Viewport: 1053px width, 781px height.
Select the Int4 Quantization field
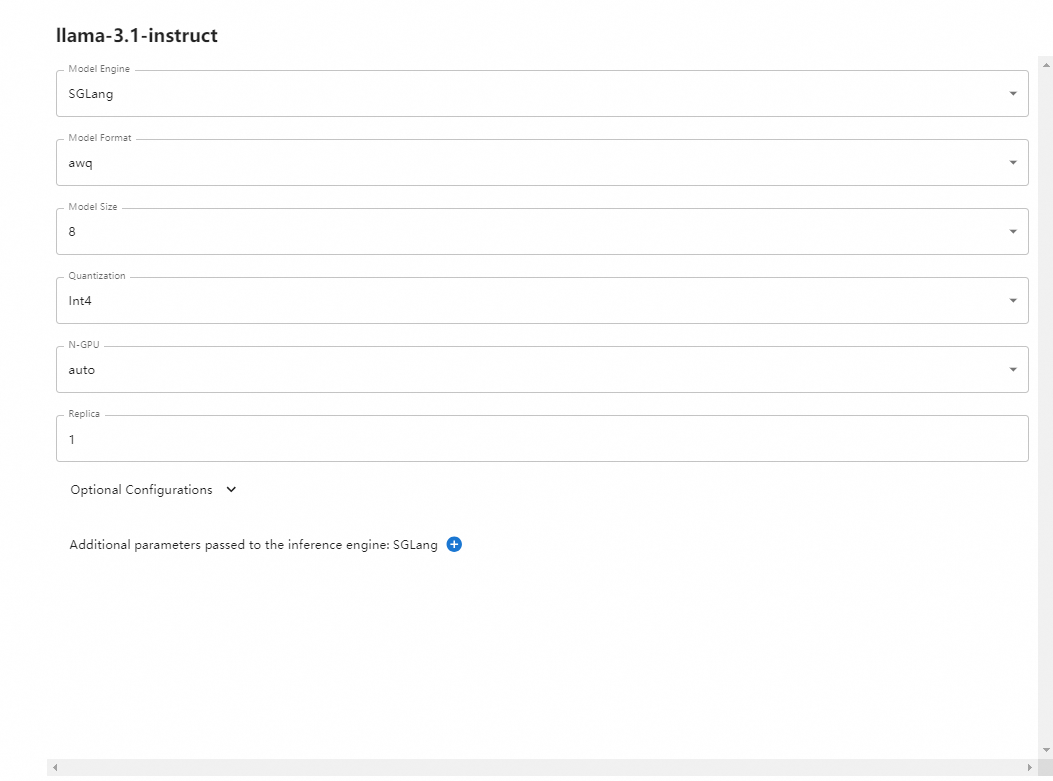(542, 301)
